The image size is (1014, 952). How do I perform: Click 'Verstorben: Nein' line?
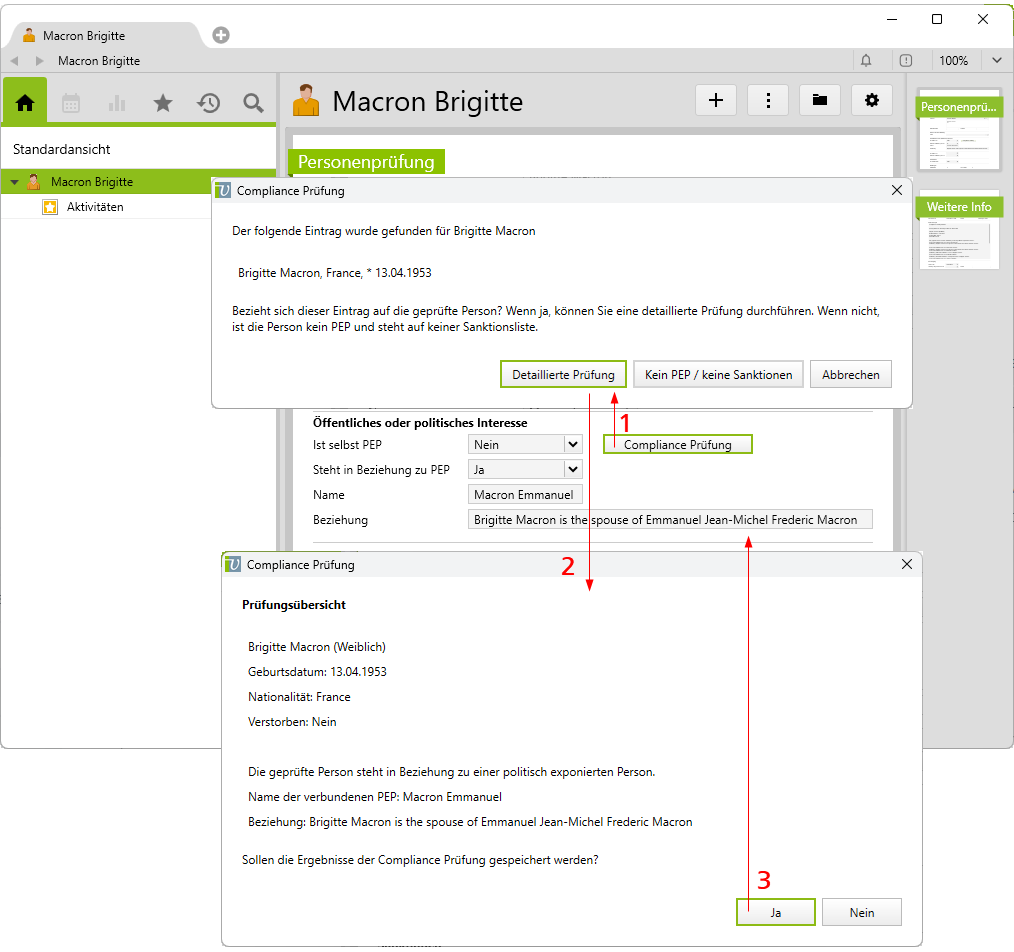point(292,722)
